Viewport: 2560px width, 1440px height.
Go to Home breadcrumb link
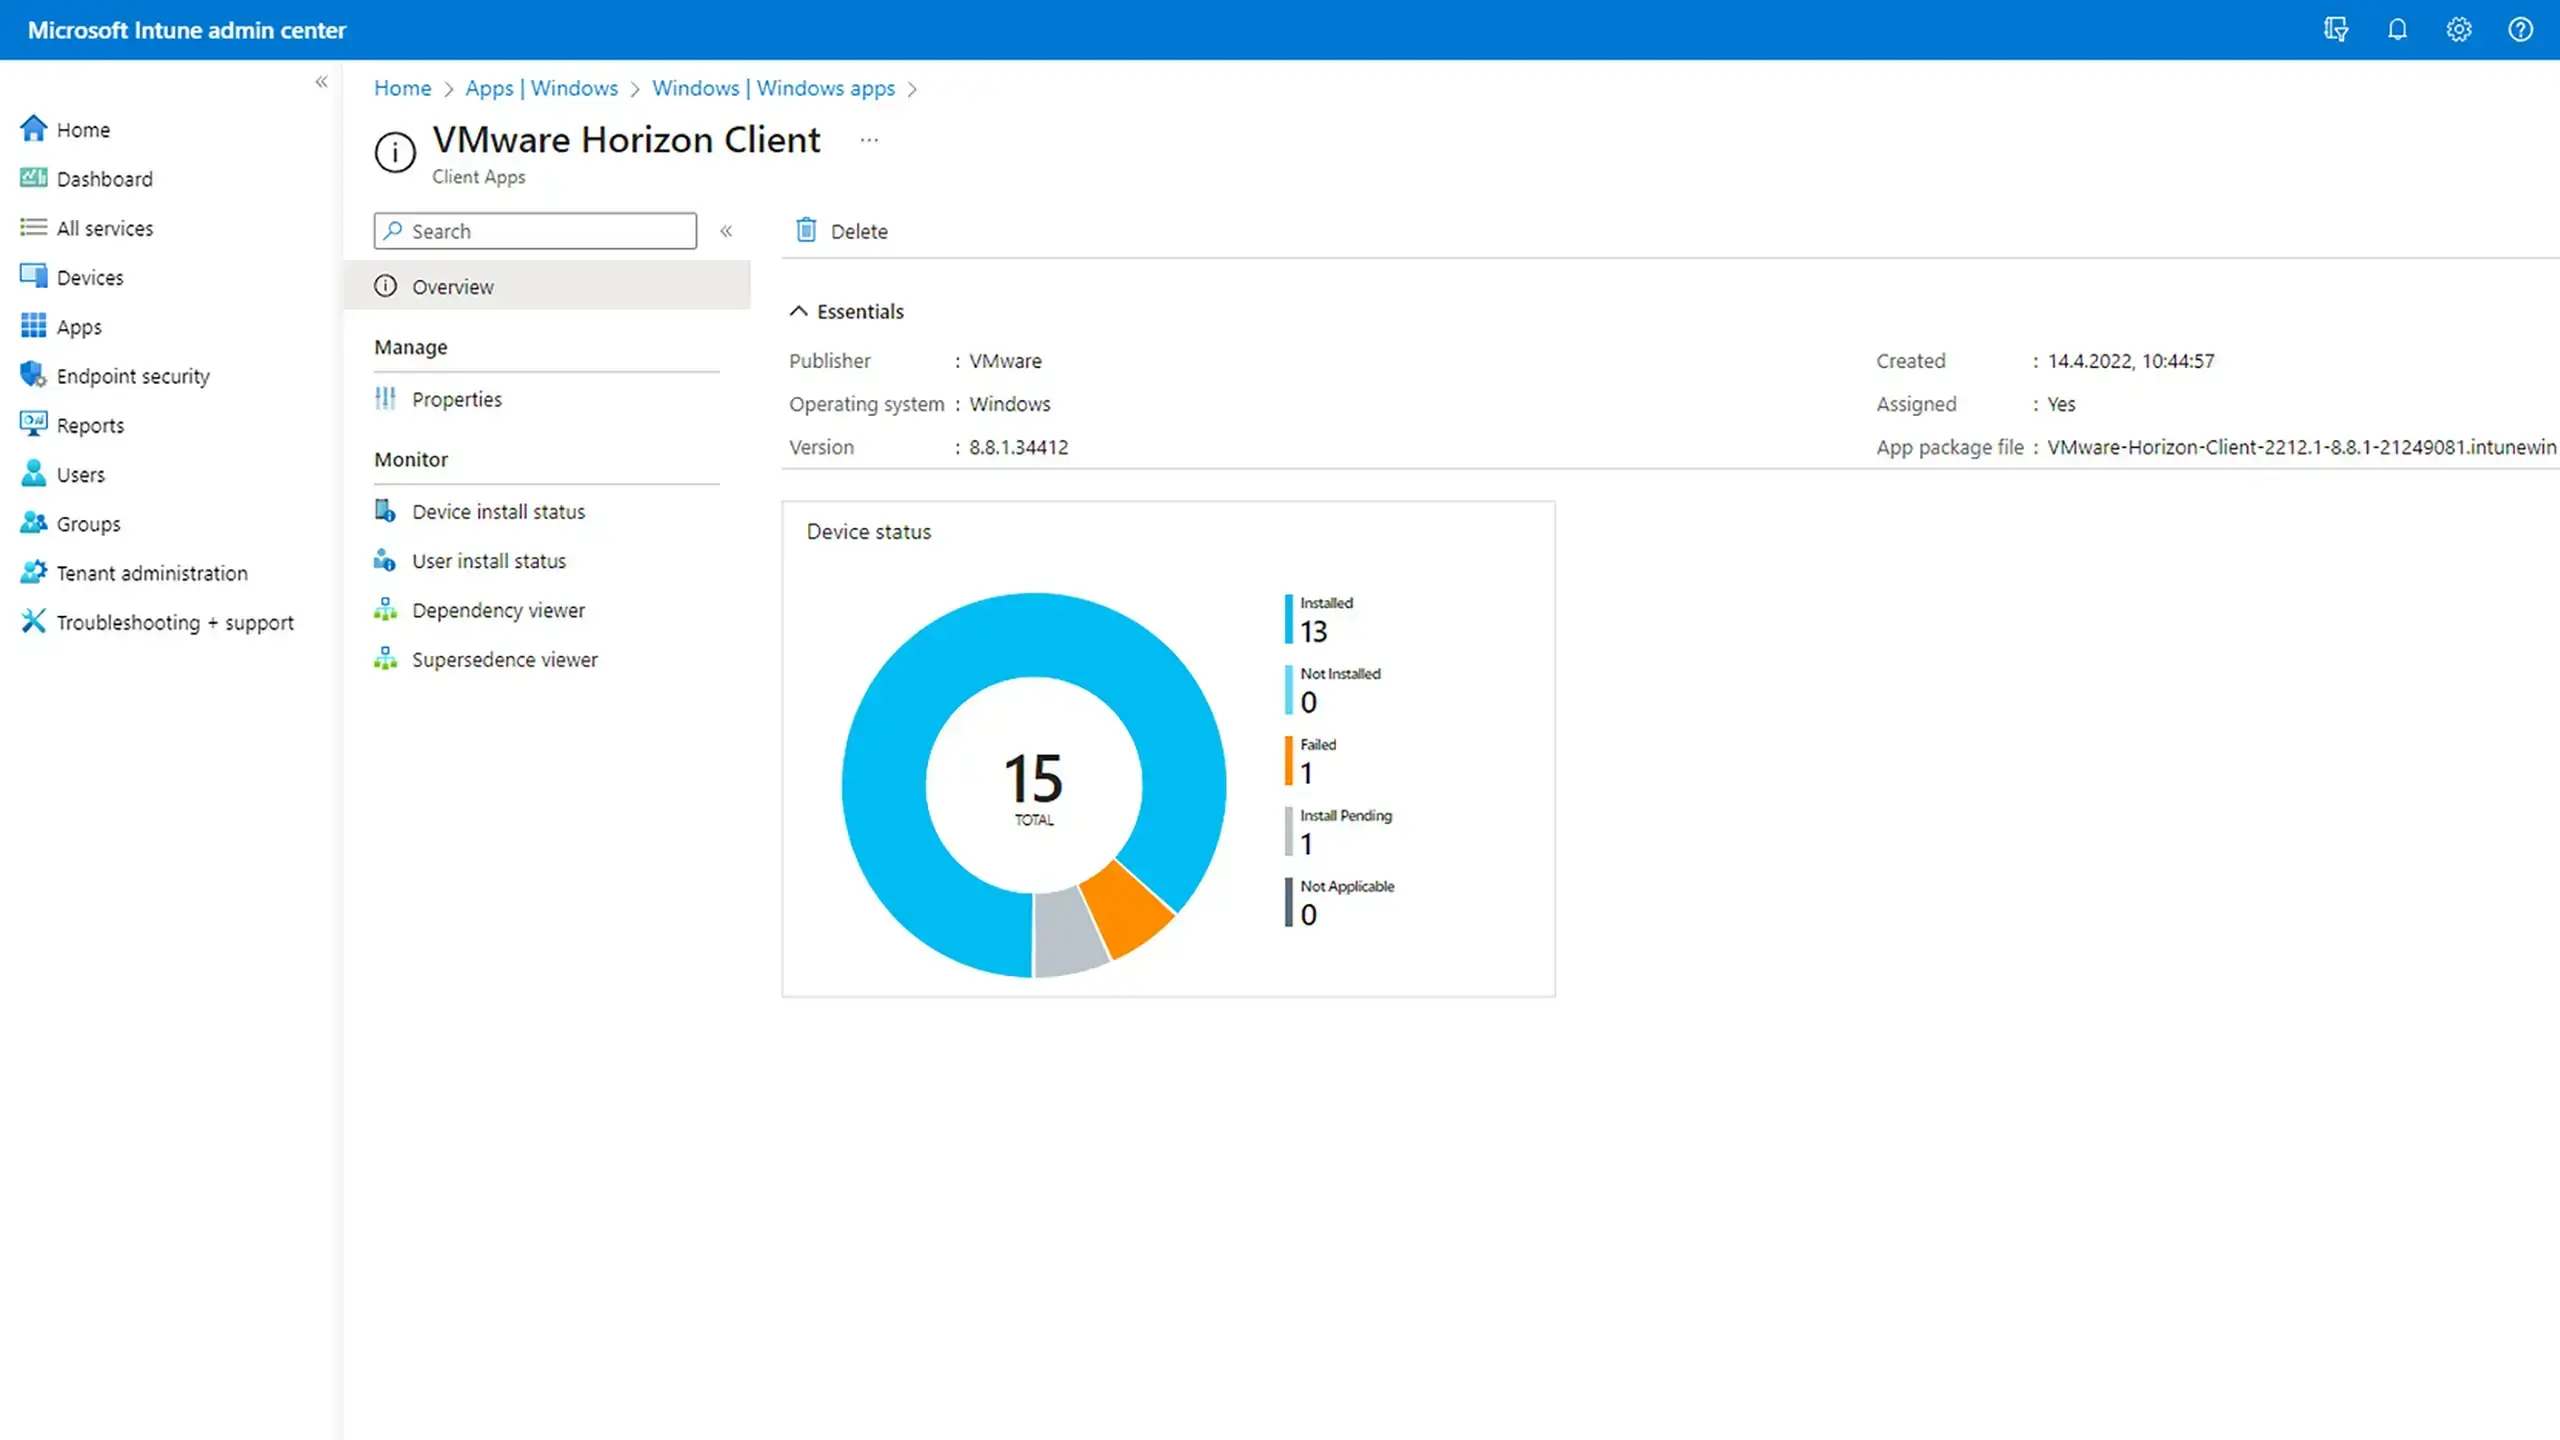(x=402, y=88)
